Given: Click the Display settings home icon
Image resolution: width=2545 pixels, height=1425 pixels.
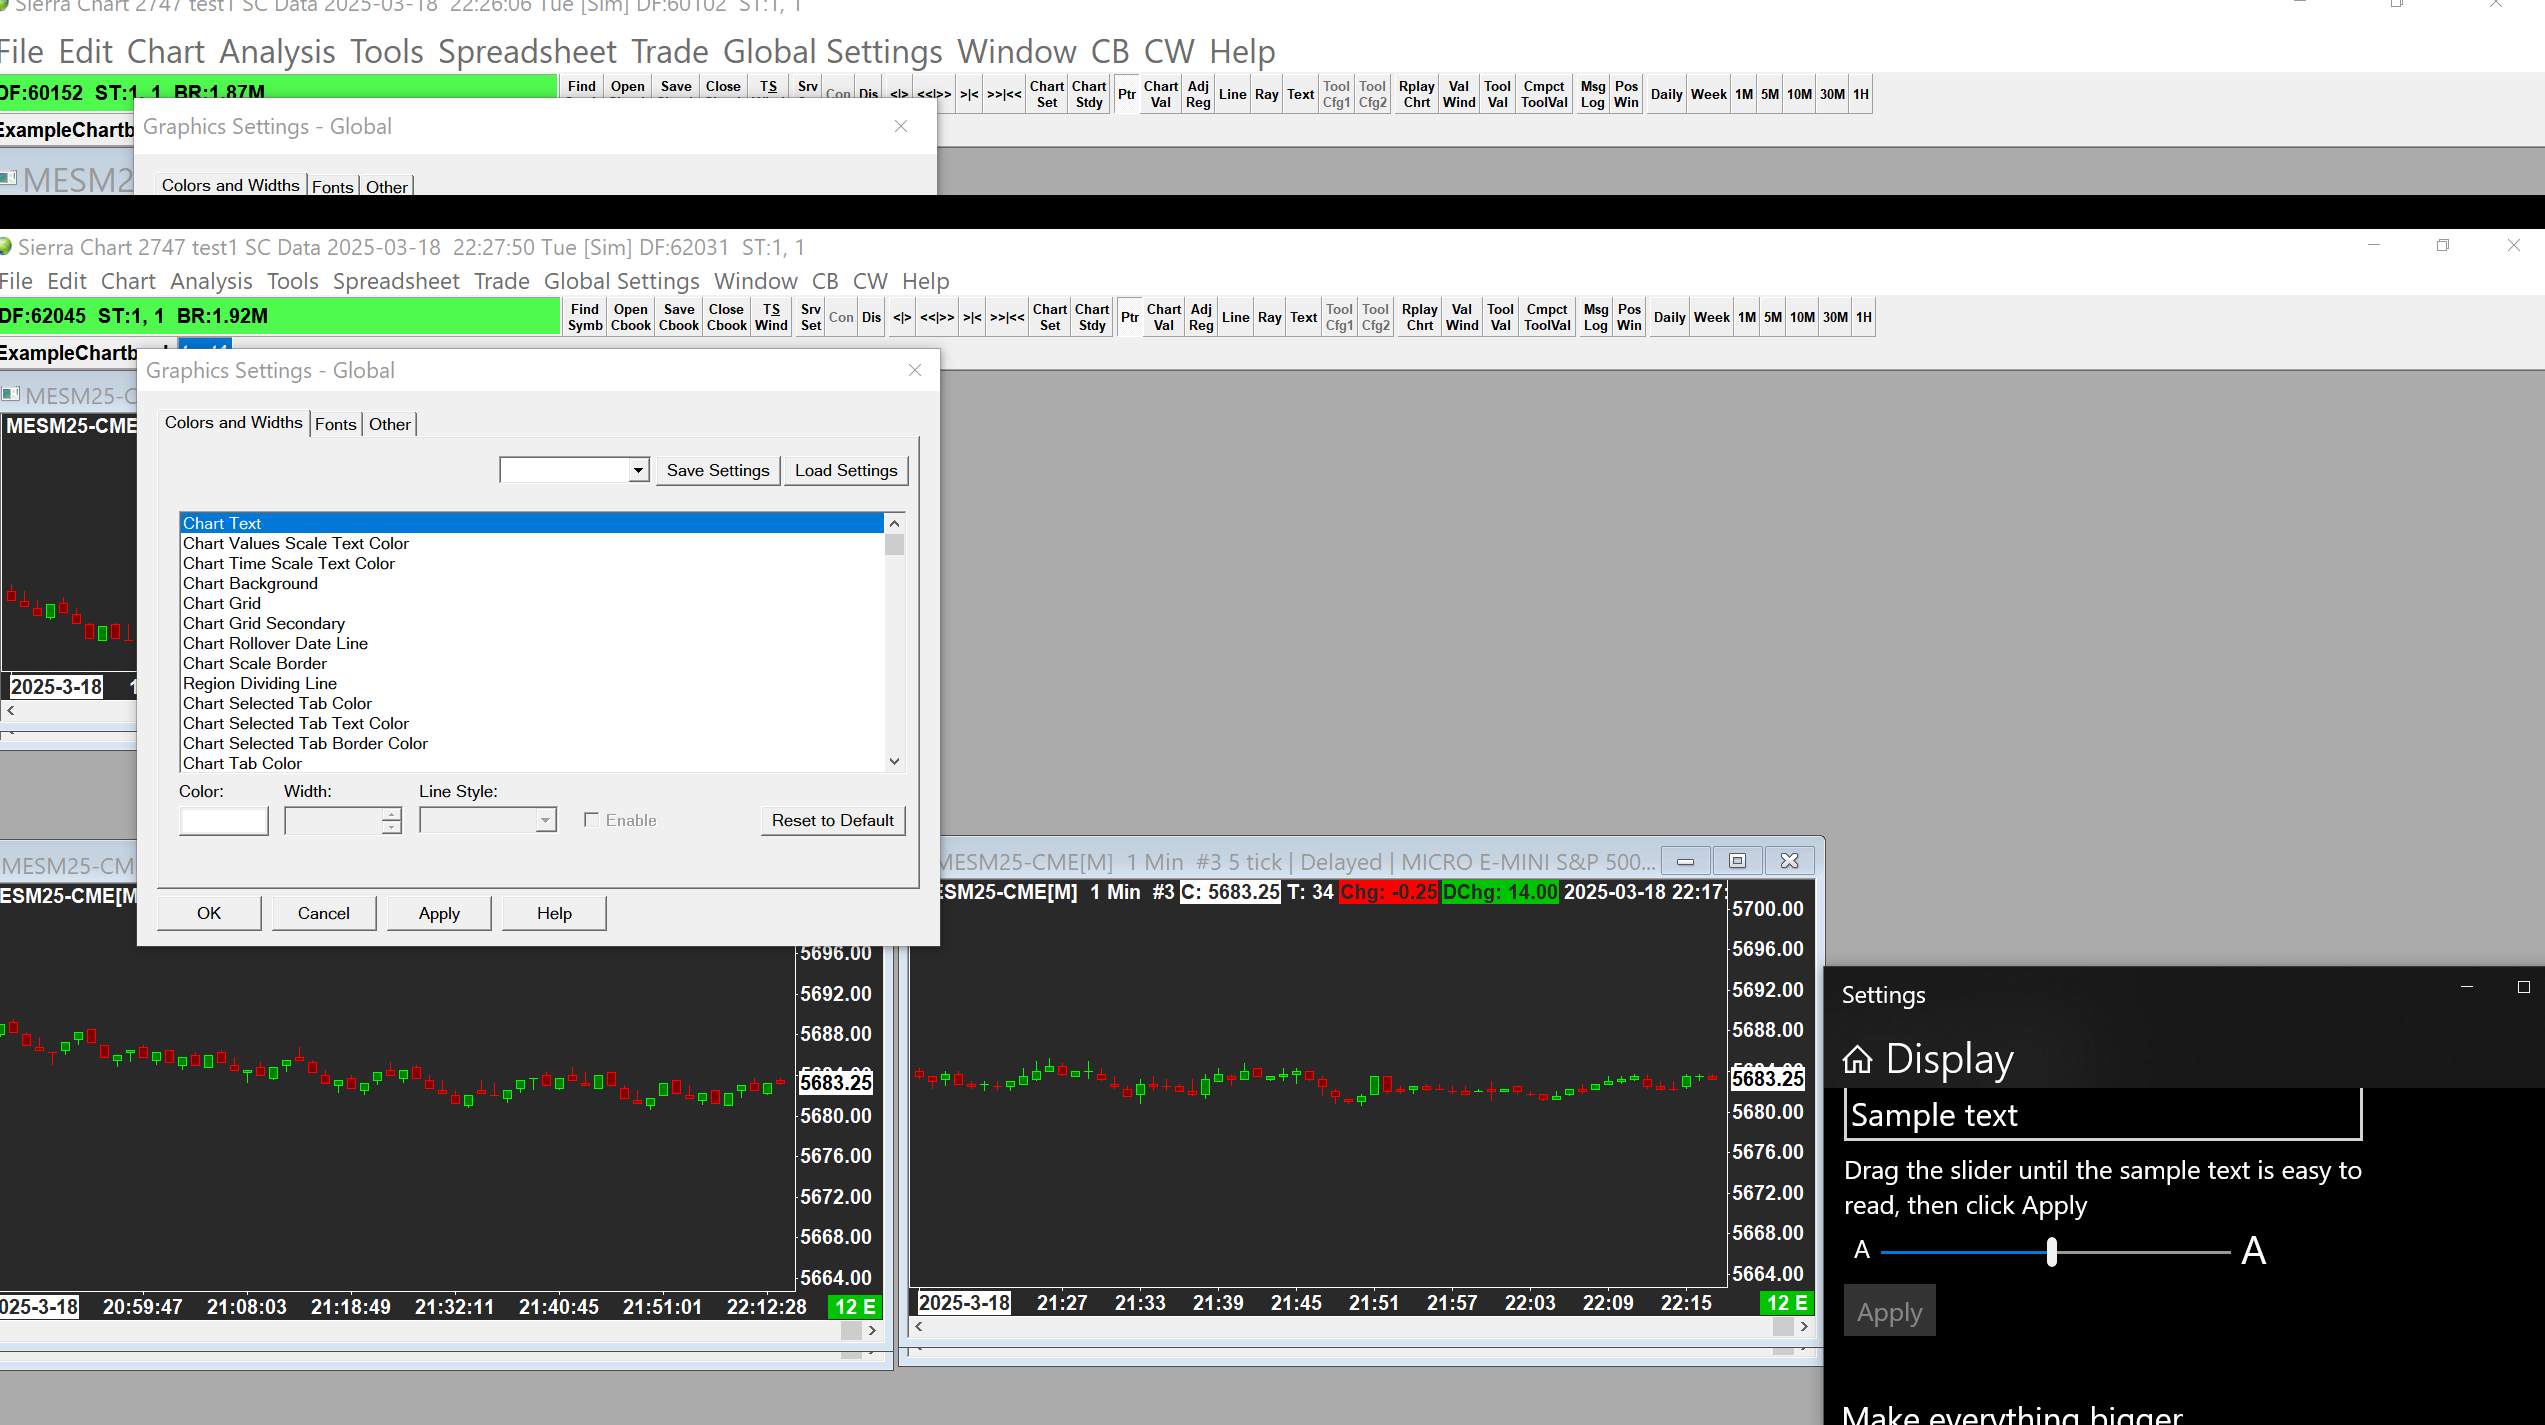Looking at the screenshot, I should [x=1857, y=1059].
